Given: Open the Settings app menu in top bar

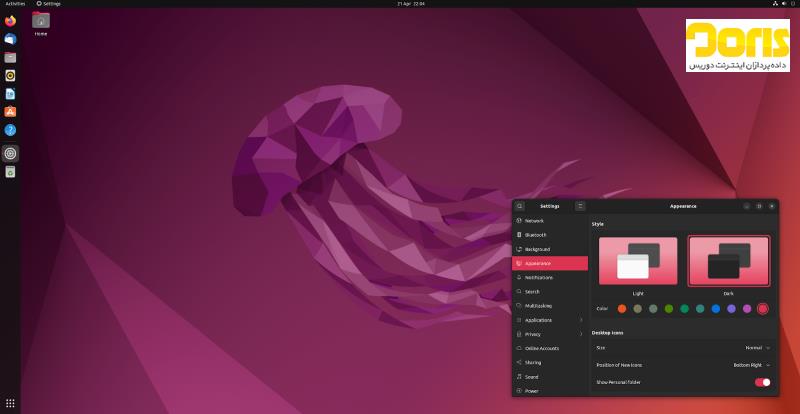Looking at the screenshot, I should [x=48, y=4].
